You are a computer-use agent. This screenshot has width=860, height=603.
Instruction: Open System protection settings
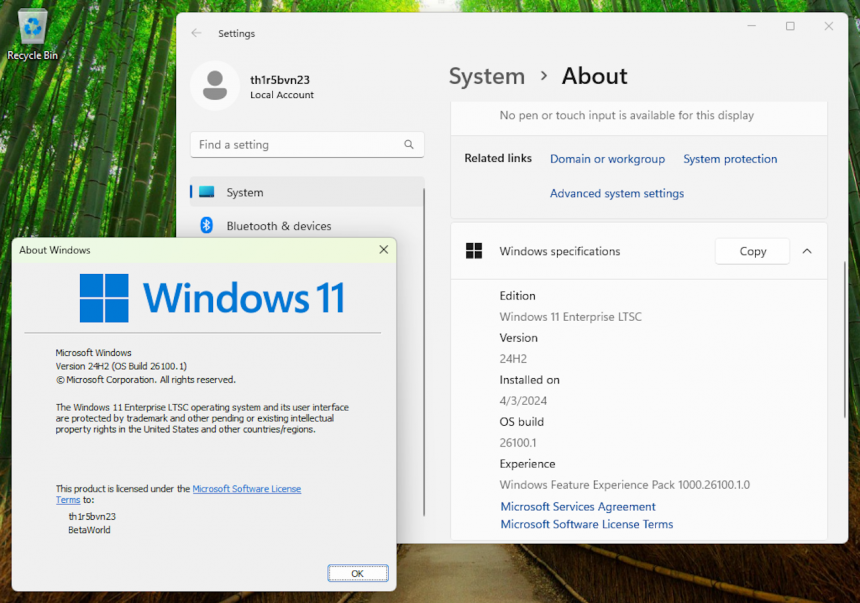click(x=730, y=158)
